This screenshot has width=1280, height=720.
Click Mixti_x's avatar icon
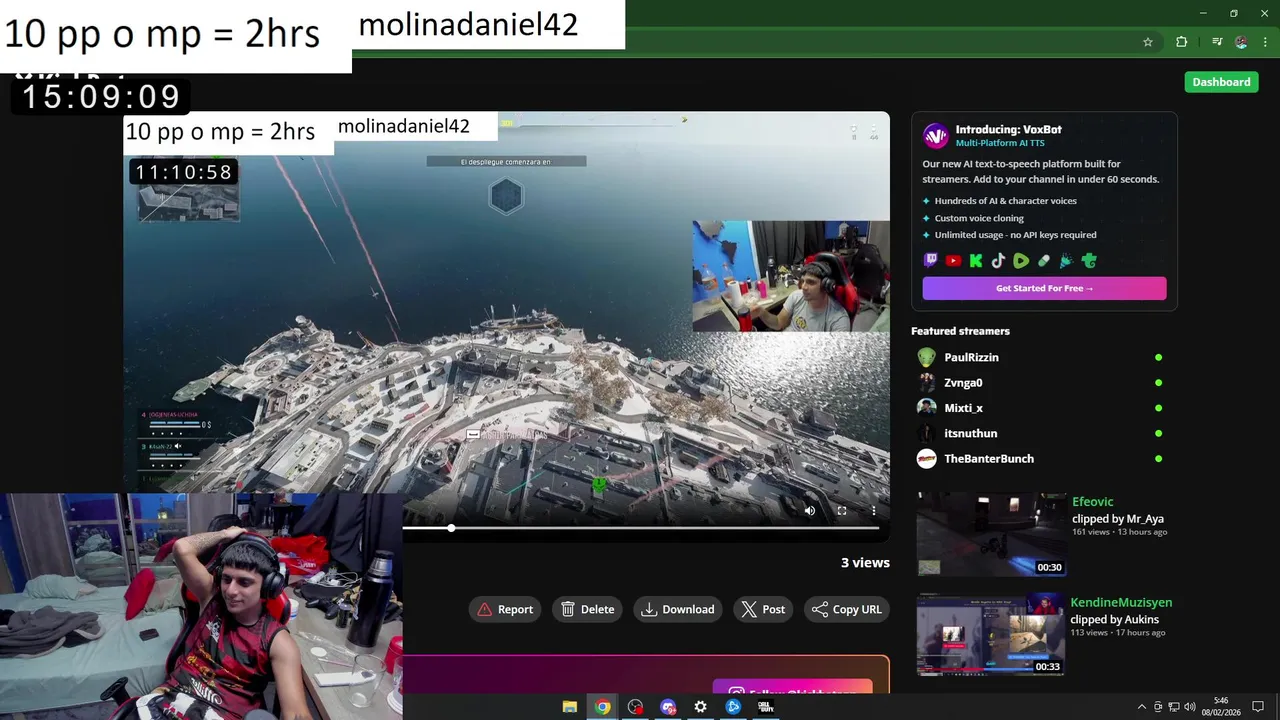927,408
